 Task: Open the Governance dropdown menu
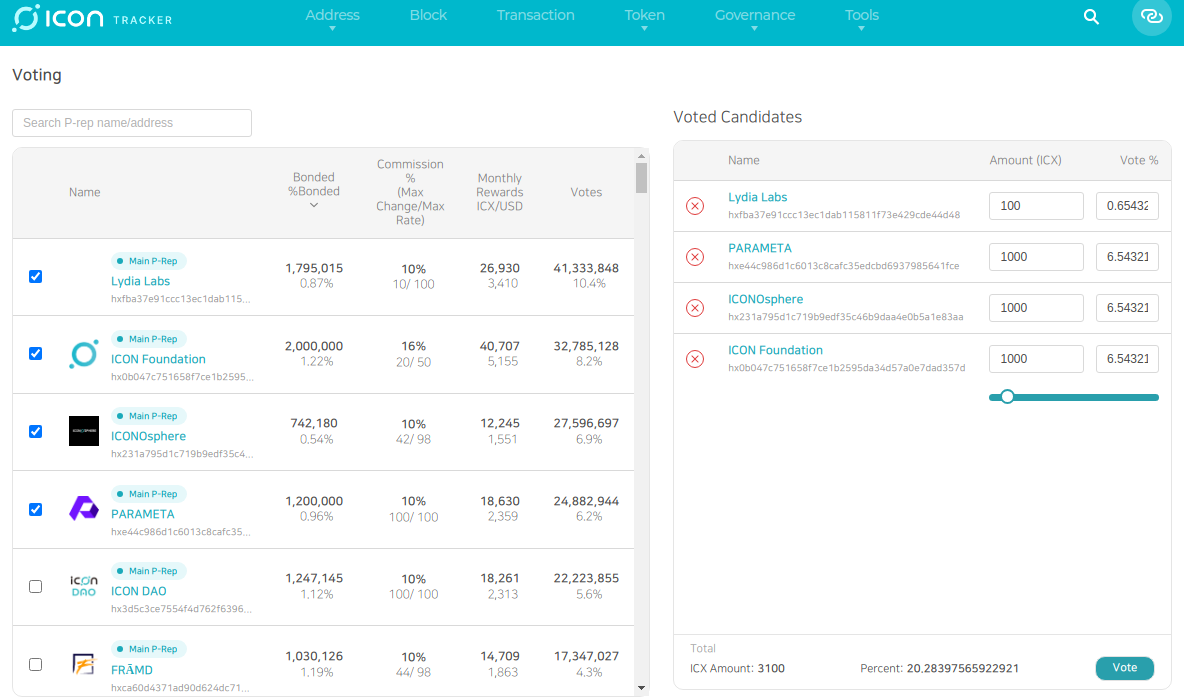pos(755,17)
